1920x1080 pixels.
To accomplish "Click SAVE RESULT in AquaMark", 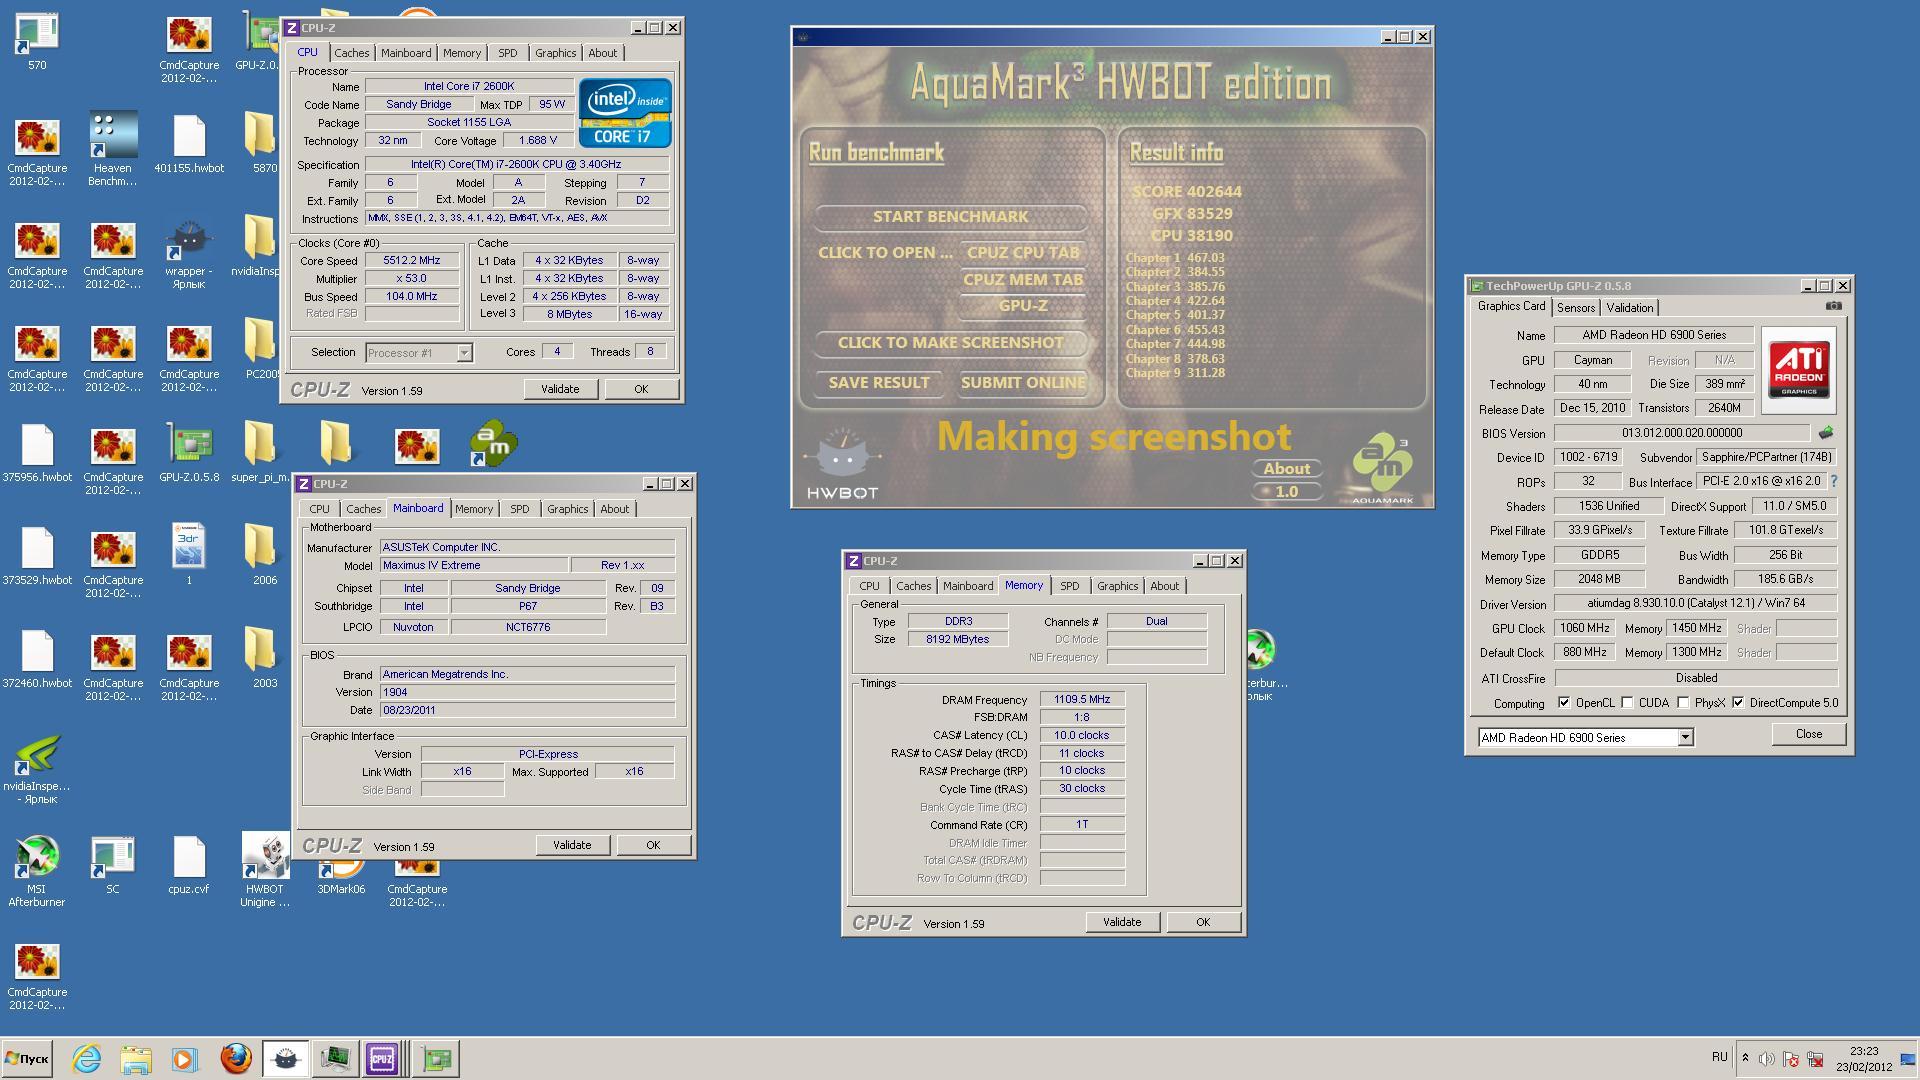I will pyautogui.click(x=879, y=383).
